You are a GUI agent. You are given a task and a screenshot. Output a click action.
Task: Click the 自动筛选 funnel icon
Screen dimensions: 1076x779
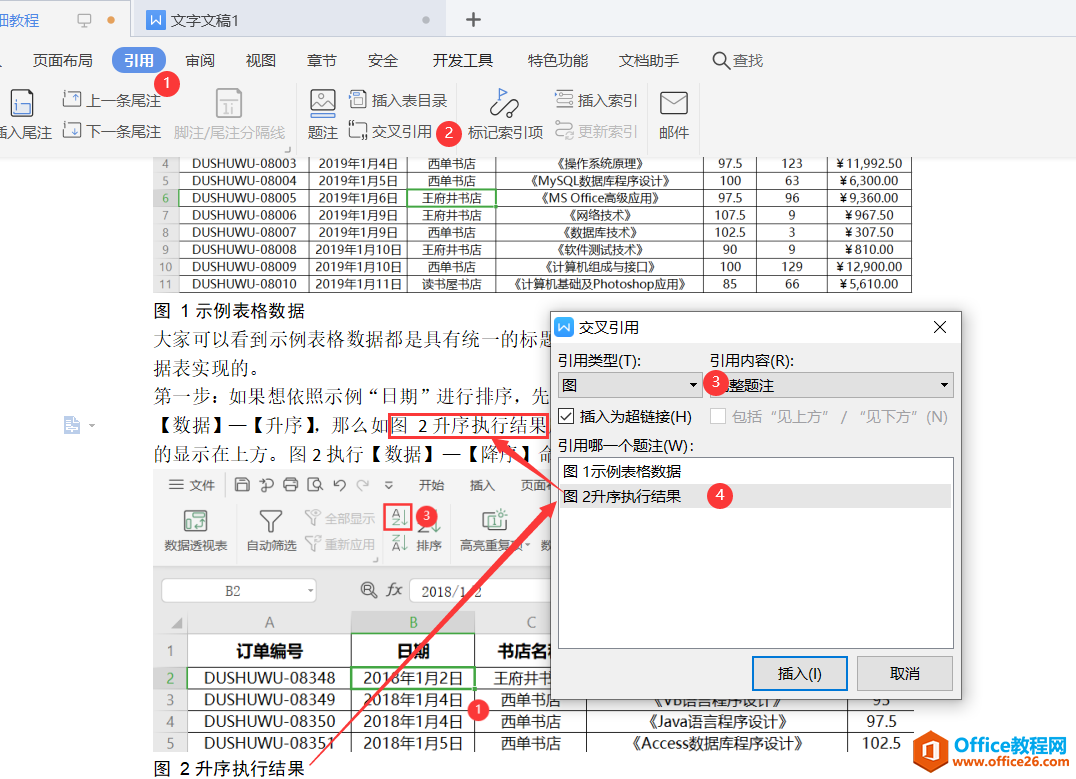click(270, 521)
